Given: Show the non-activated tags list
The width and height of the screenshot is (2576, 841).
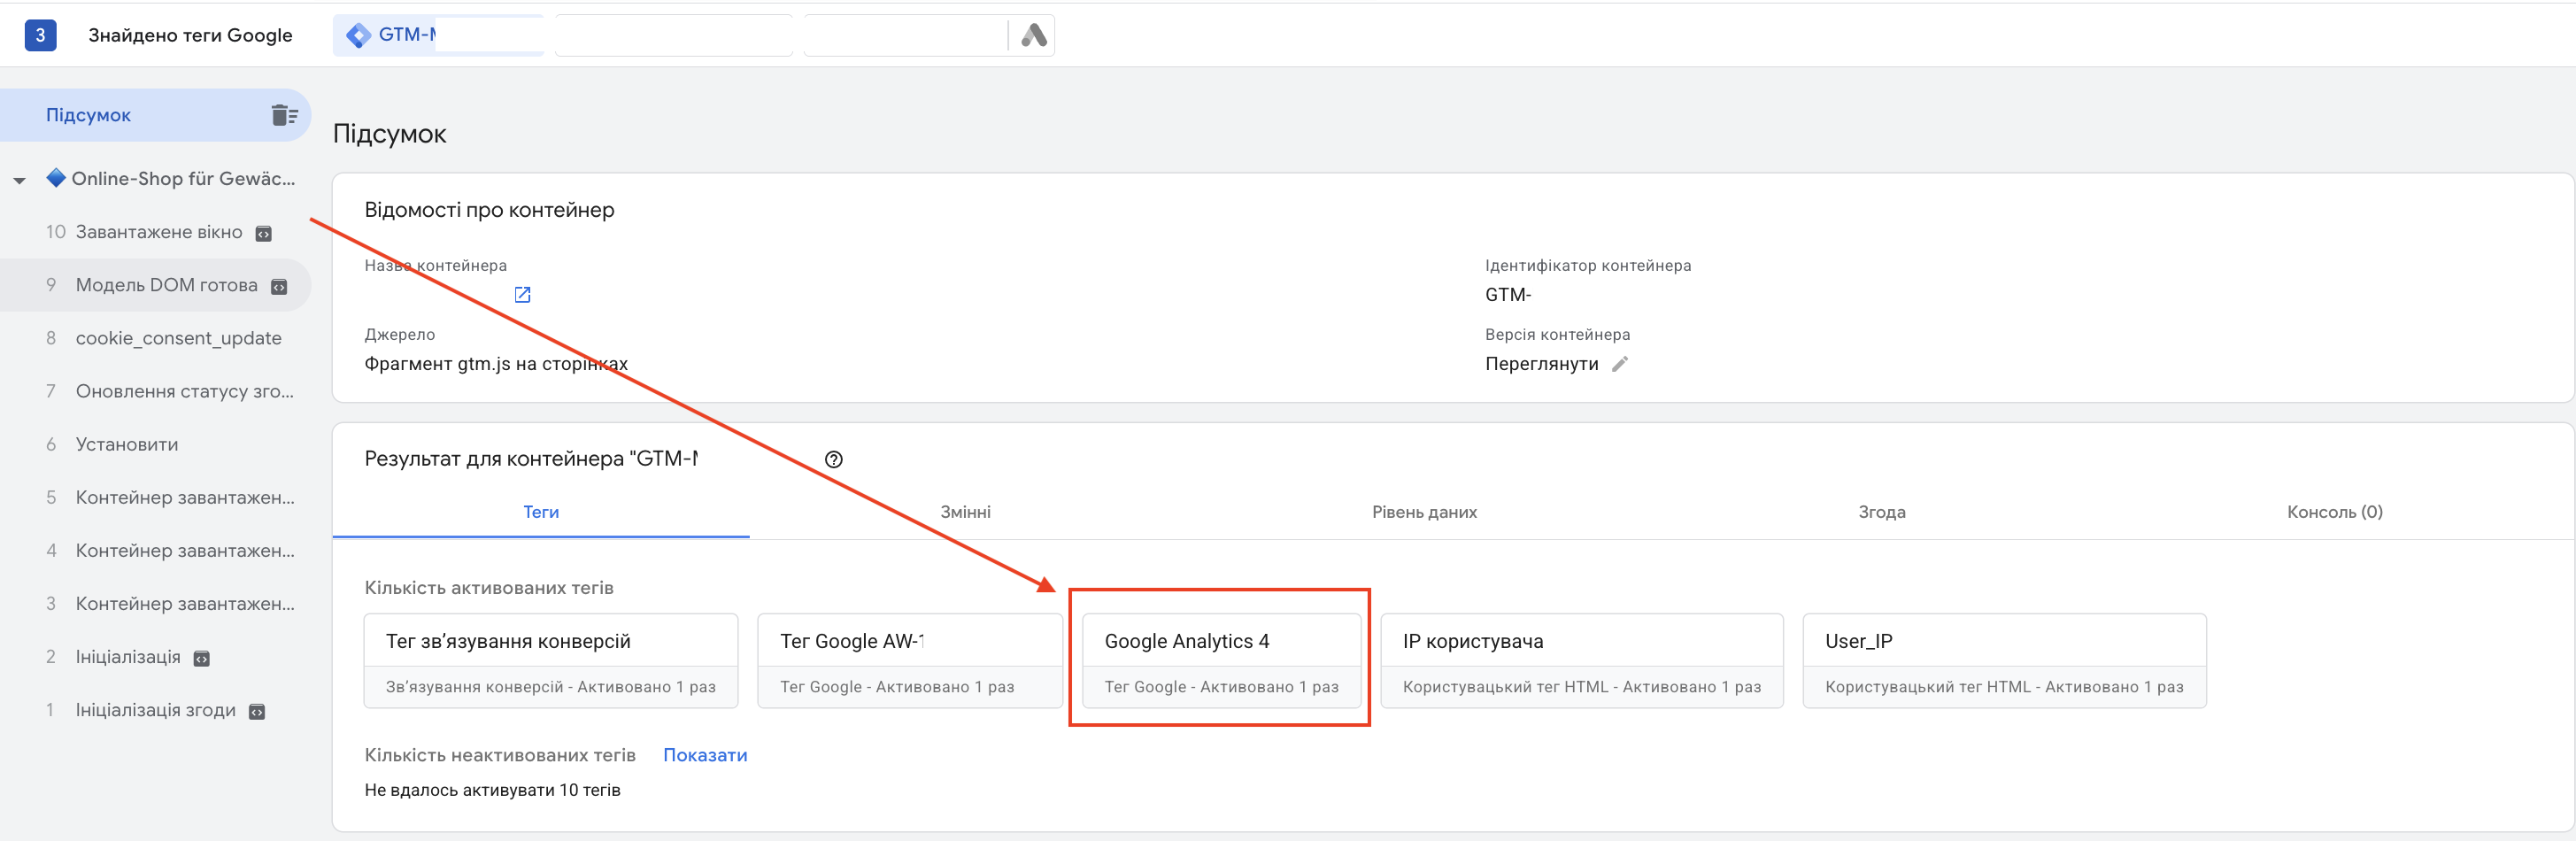Looking at the screenshot, I should (x=705, y=755).
